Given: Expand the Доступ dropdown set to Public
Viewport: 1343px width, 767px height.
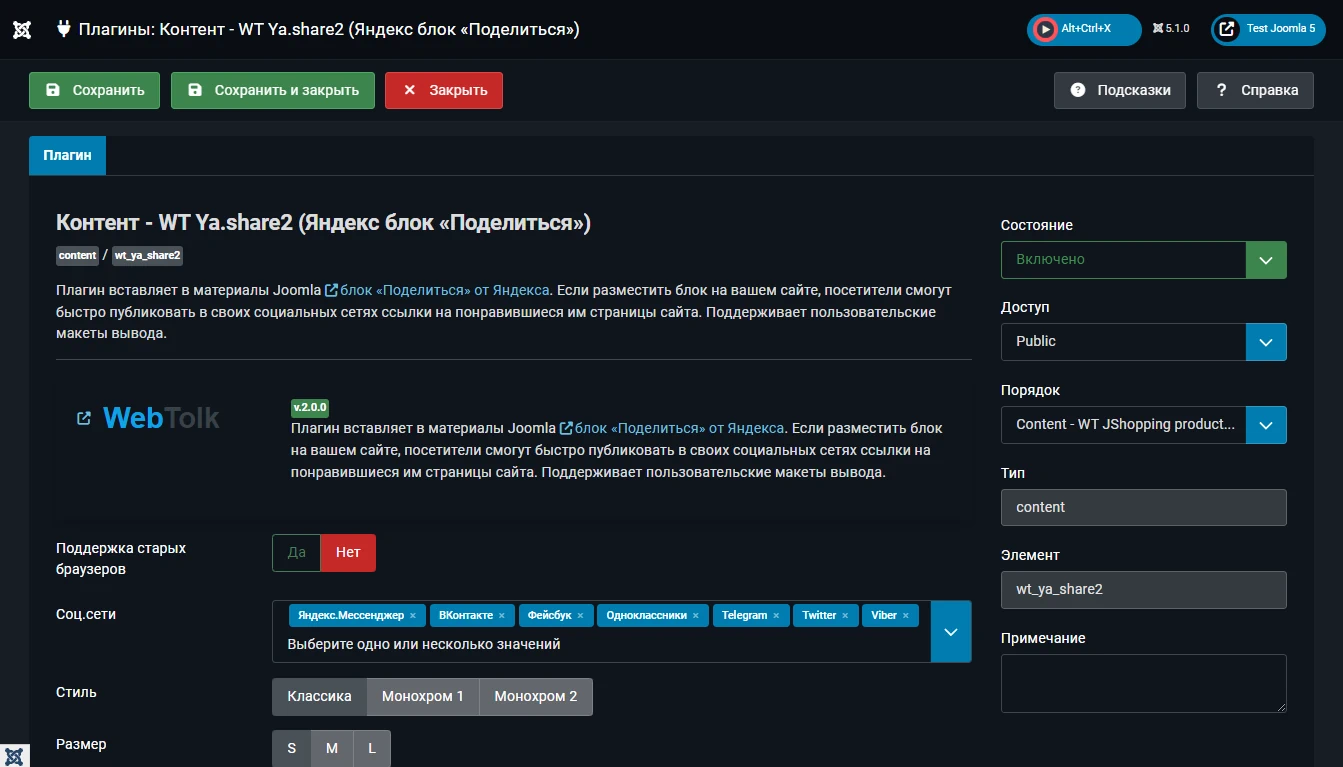Looking at the screenshot, I should 1143,342.
